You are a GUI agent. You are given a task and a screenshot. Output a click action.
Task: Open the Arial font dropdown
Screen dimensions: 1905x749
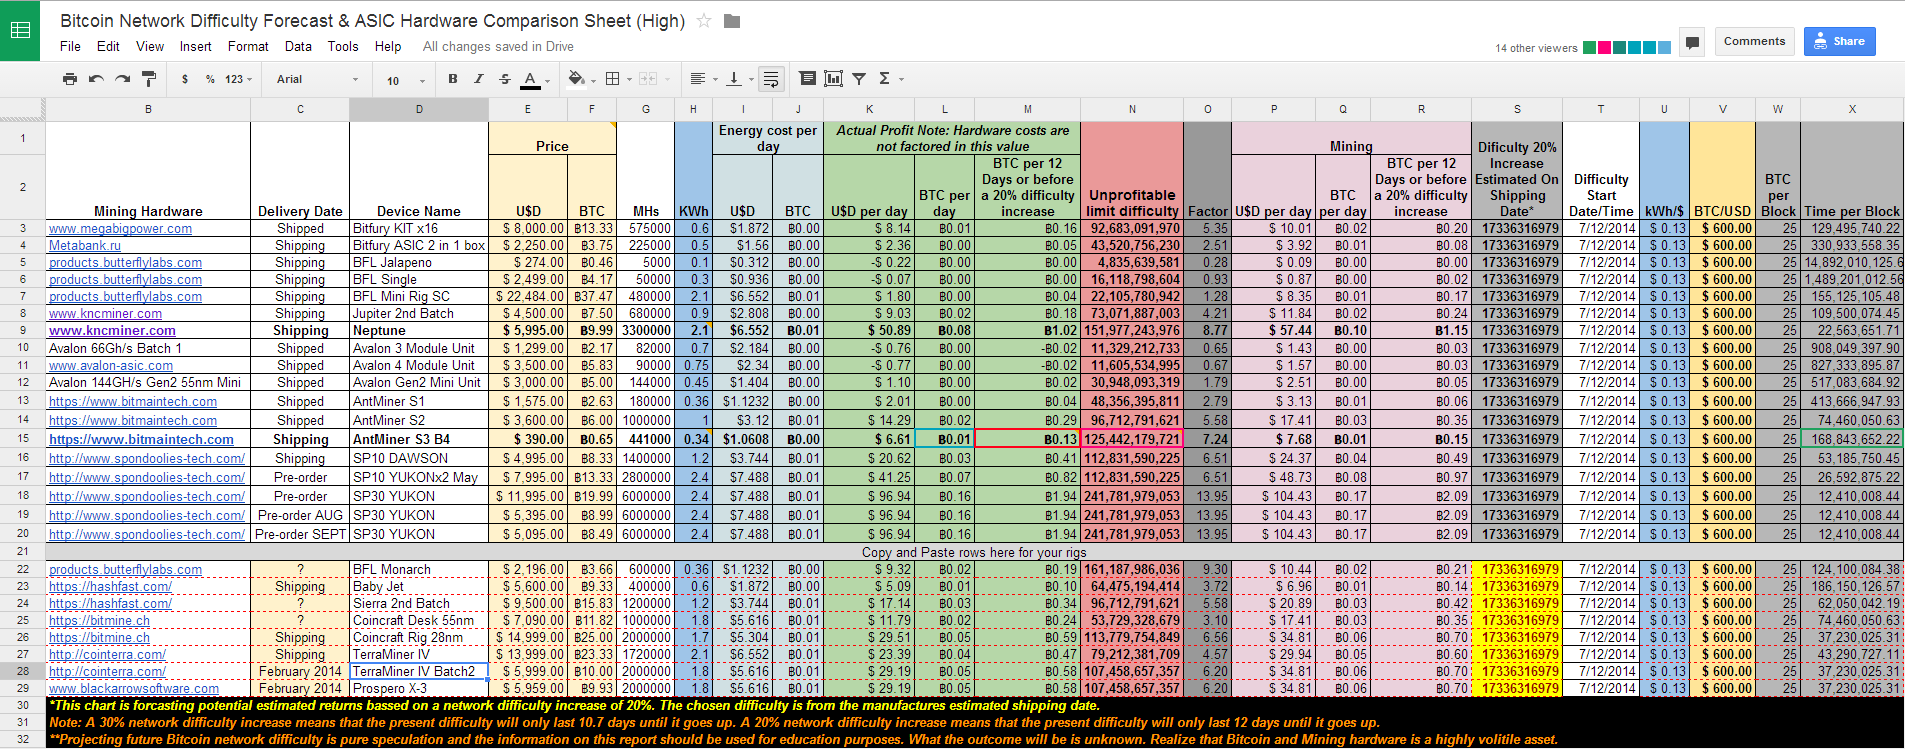pos(317,79)
